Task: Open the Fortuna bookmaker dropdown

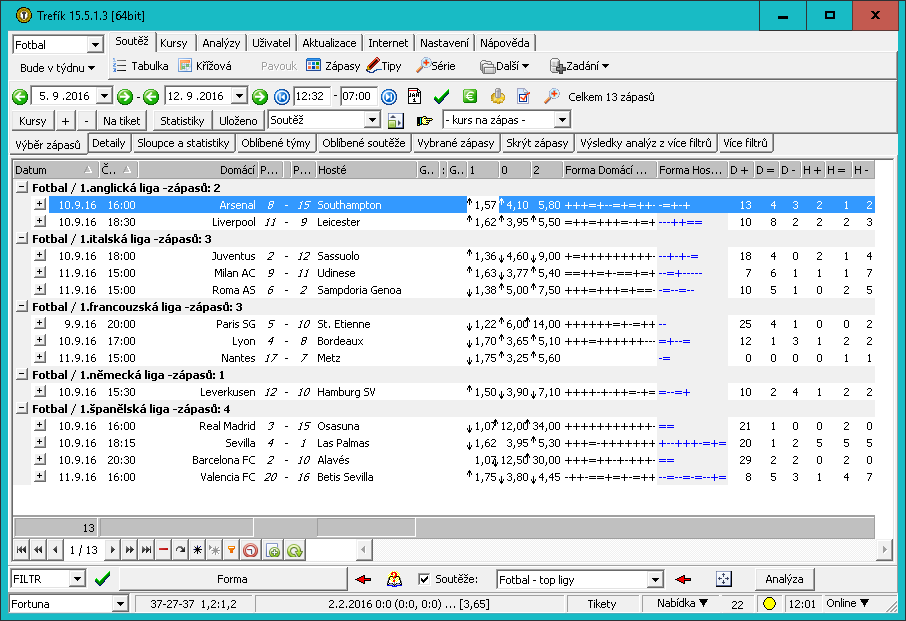Action: [x=120, y=604]
